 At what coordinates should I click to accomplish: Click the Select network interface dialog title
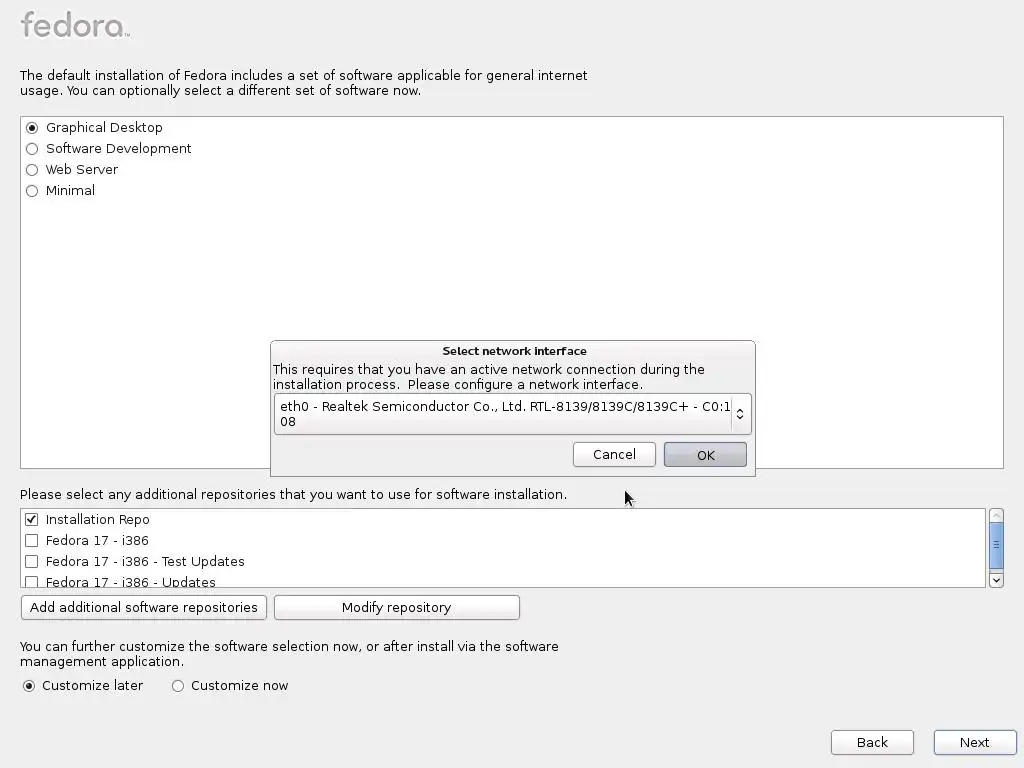click(514, 351)
